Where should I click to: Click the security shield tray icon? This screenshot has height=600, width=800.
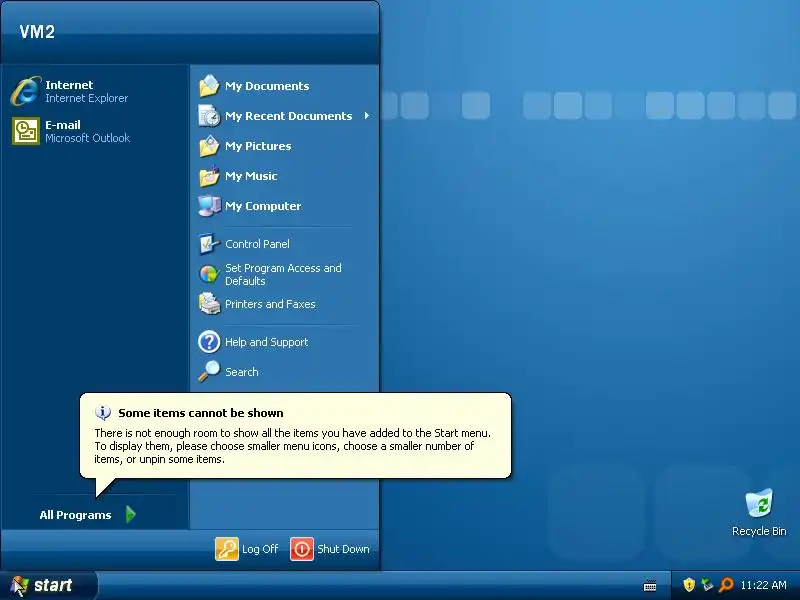click(689, 584)
